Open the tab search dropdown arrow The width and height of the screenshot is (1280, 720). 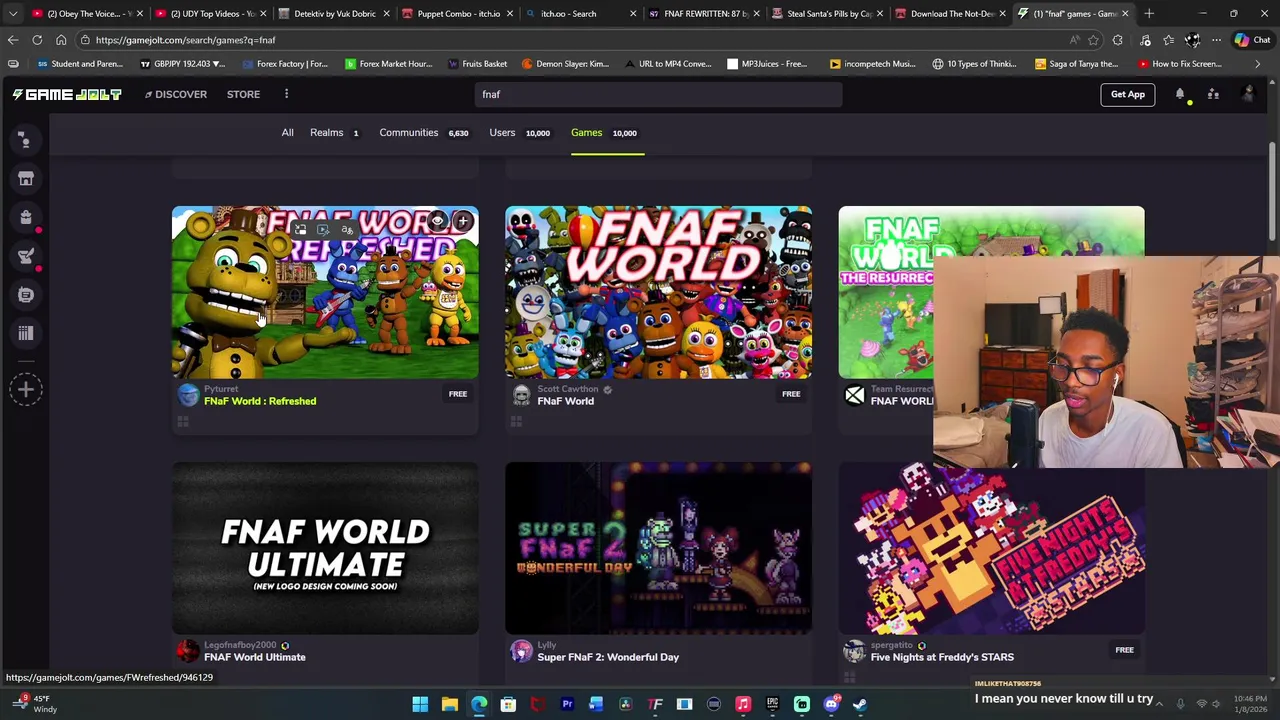13,14
